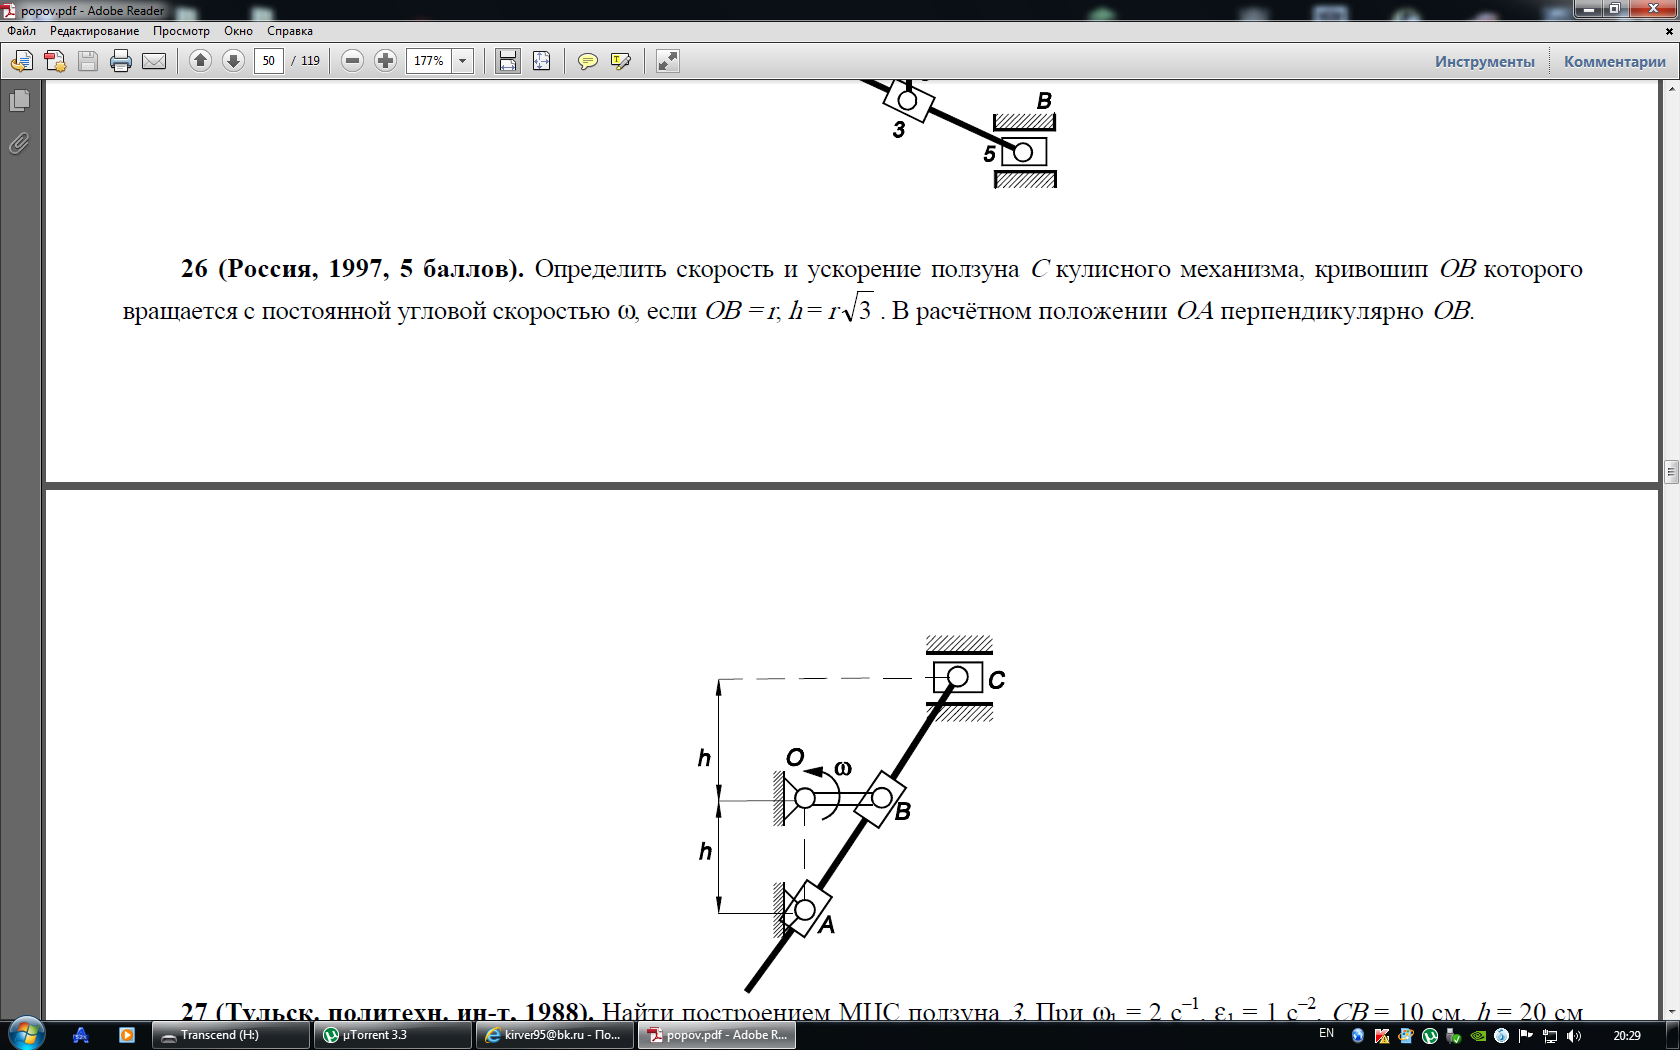Viewport: 1680px width, 1050px height.
Task: Click the Print file icon
Action: pyautogui.click(x=121, y=61)
